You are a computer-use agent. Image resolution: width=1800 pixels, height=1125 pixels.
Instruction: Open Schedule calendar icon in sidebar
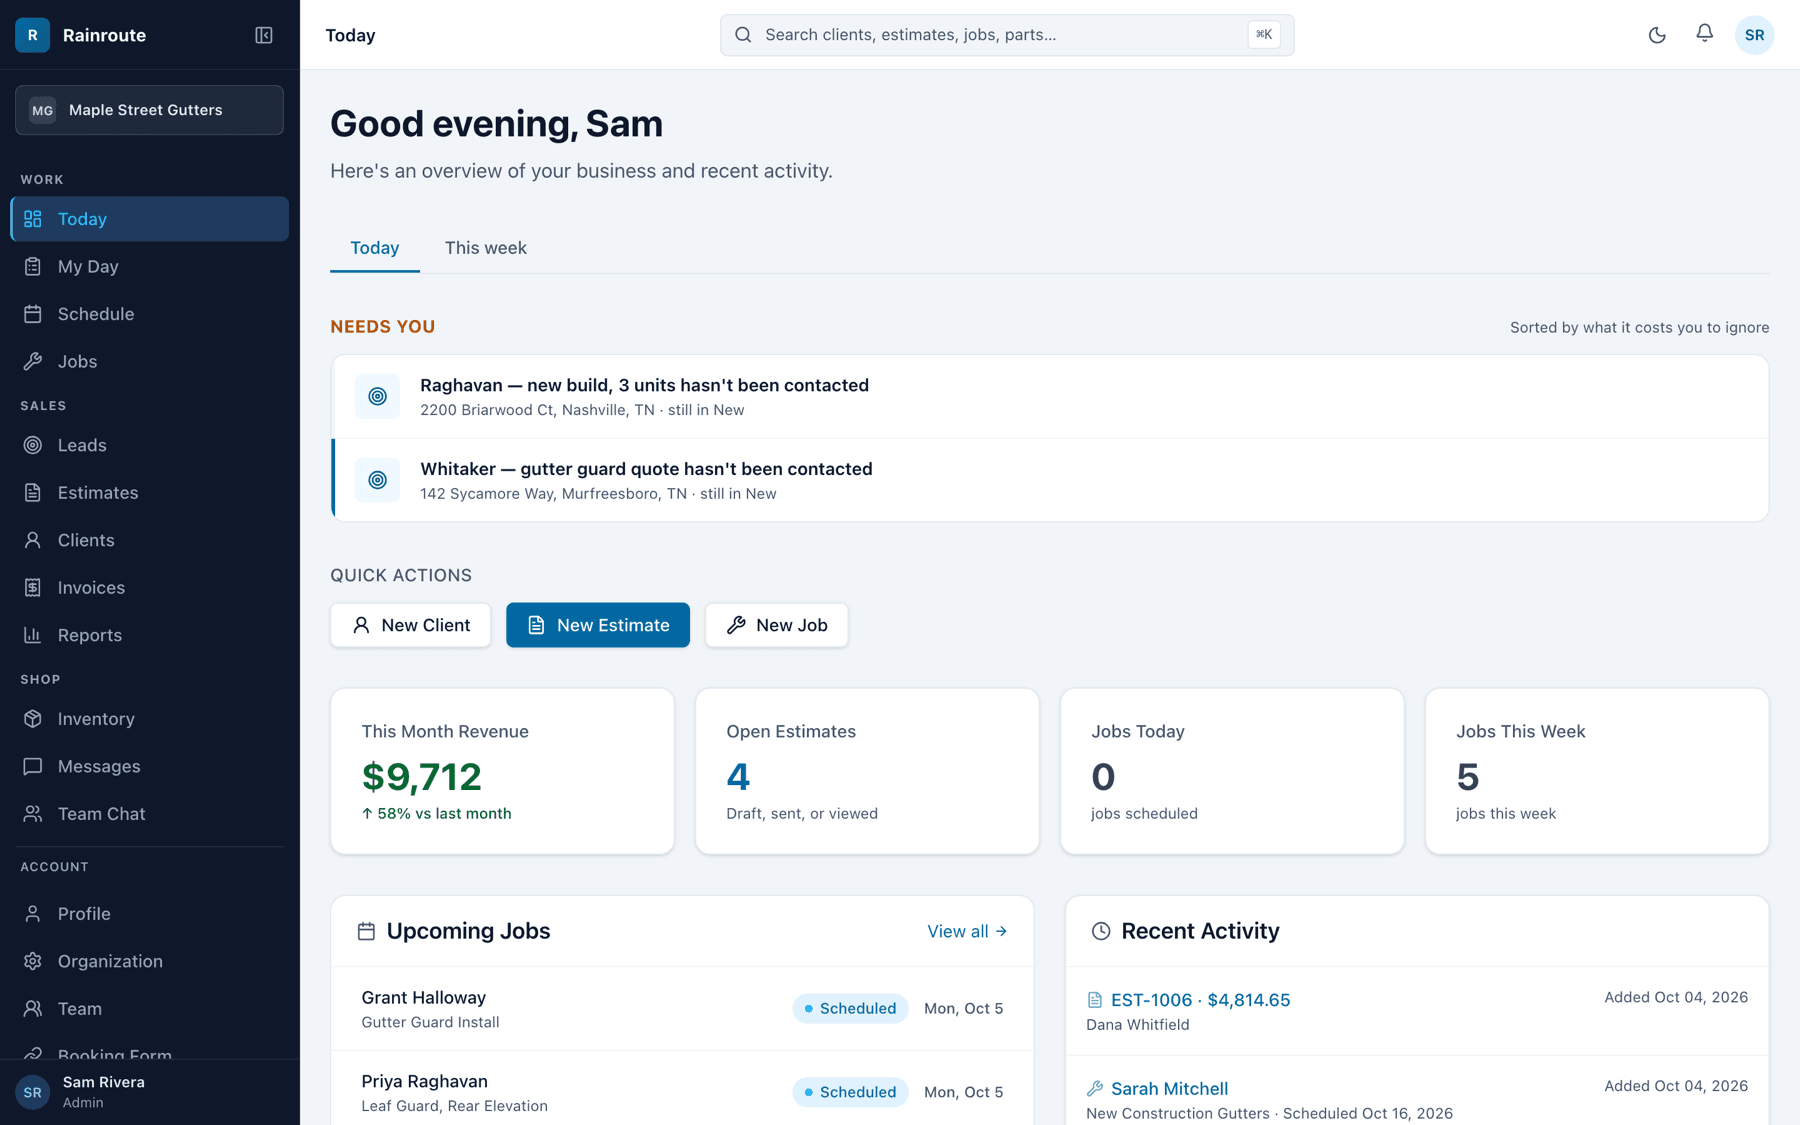(33, 314)
